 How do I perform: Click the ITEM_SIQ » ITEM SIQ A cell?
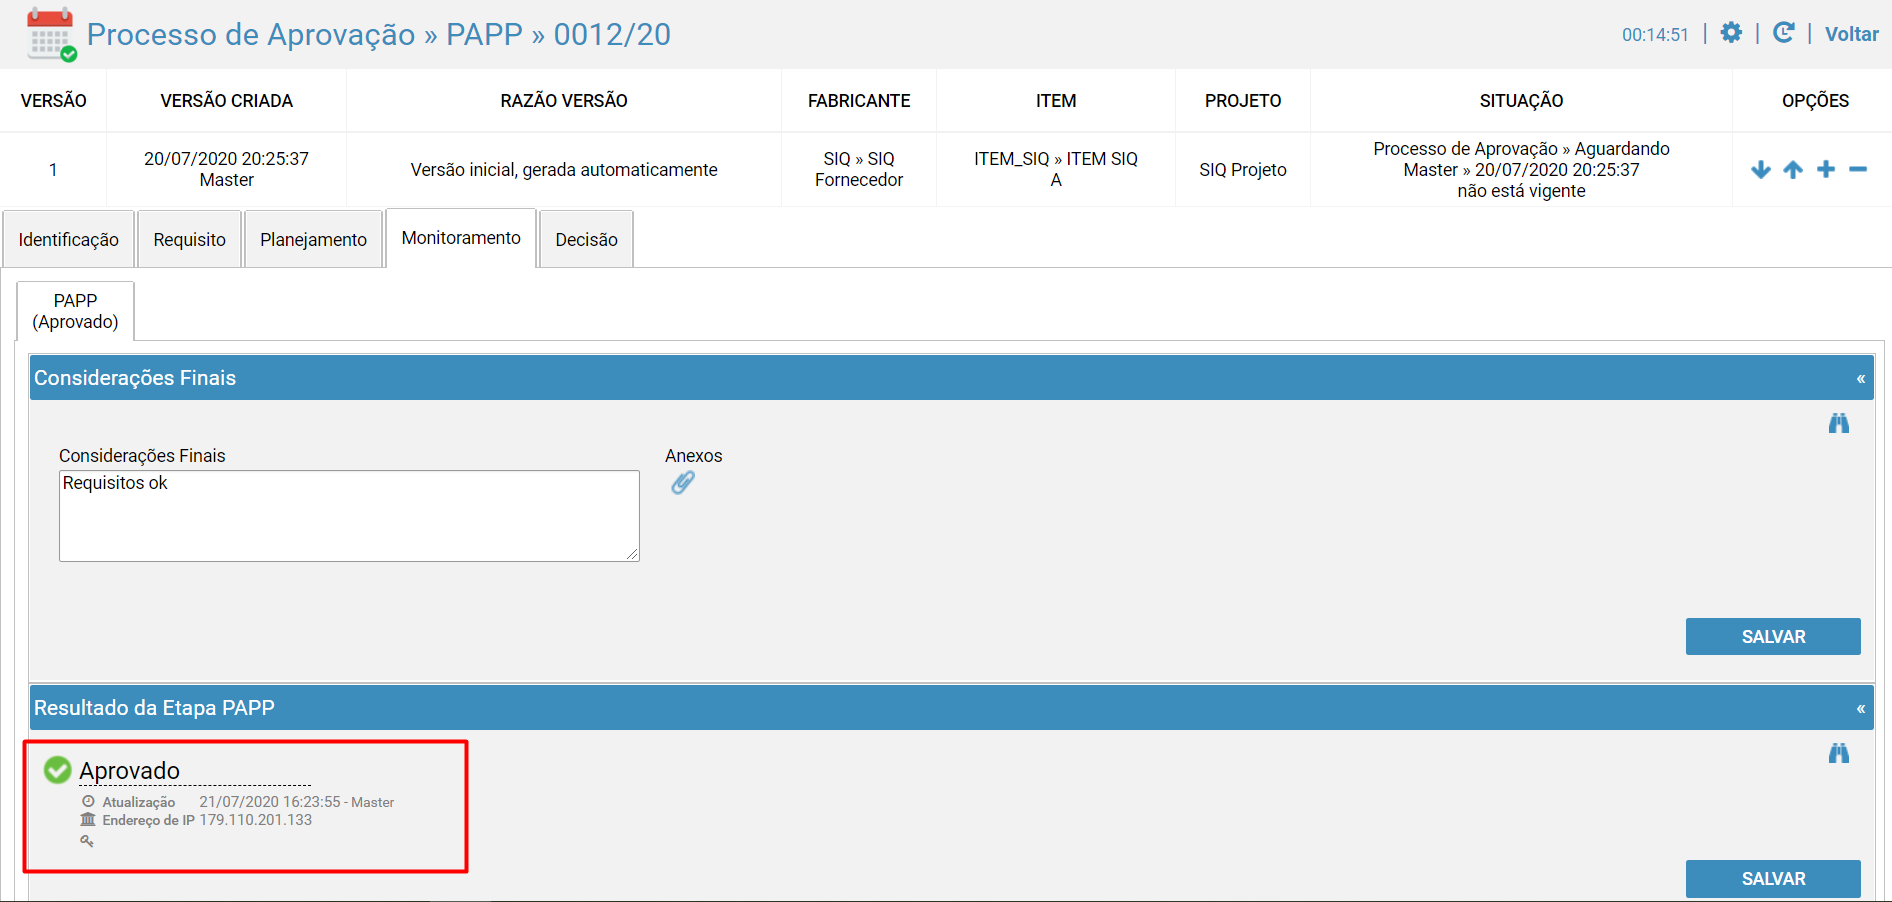point(1056,169)
